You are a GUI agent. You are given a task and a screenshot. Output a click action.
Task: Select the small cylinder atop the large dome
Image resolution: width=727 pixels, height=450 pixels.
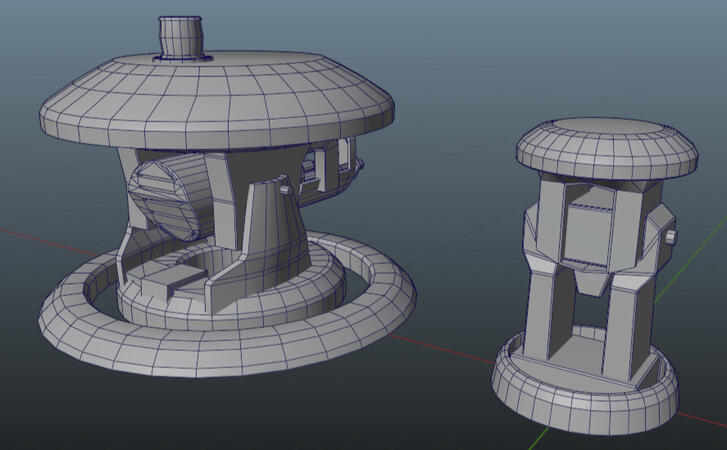181,38
